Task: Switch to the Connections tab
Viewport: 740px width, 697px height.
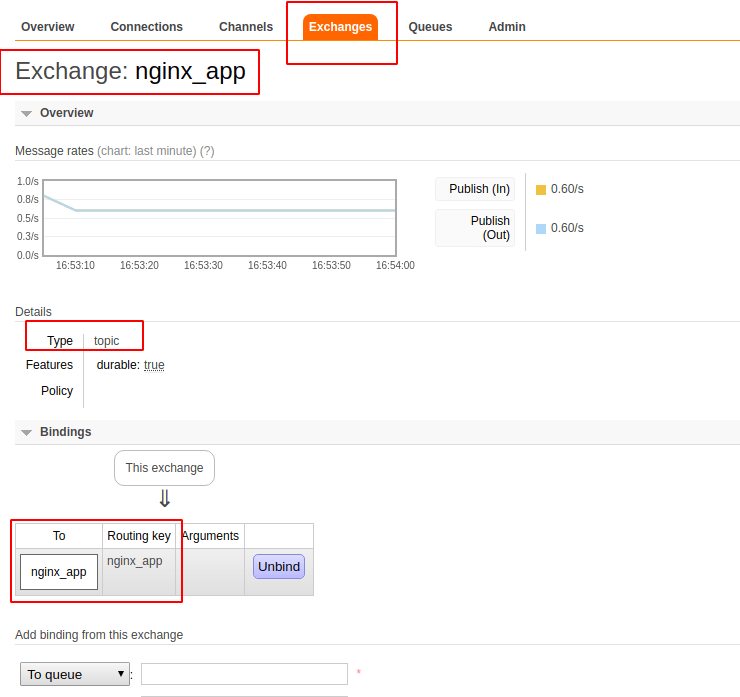Action: 146,27
